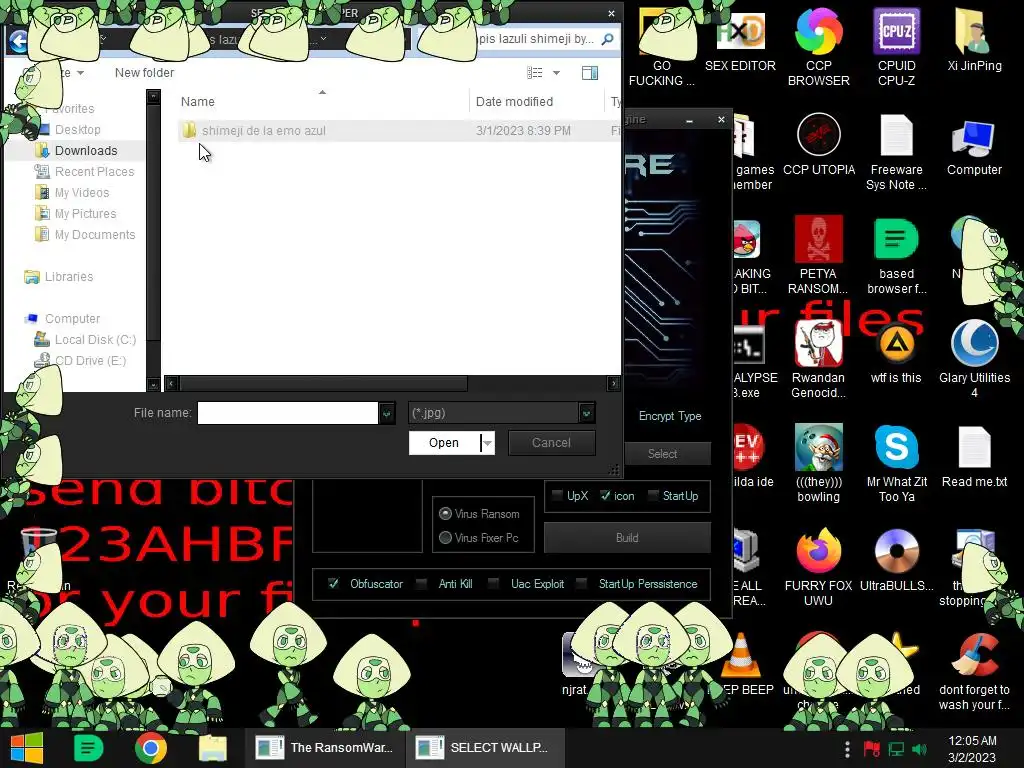Open the dont forget to wash CCleaner icon
This screenshot has width=1024, height=768.
(974, 671)
